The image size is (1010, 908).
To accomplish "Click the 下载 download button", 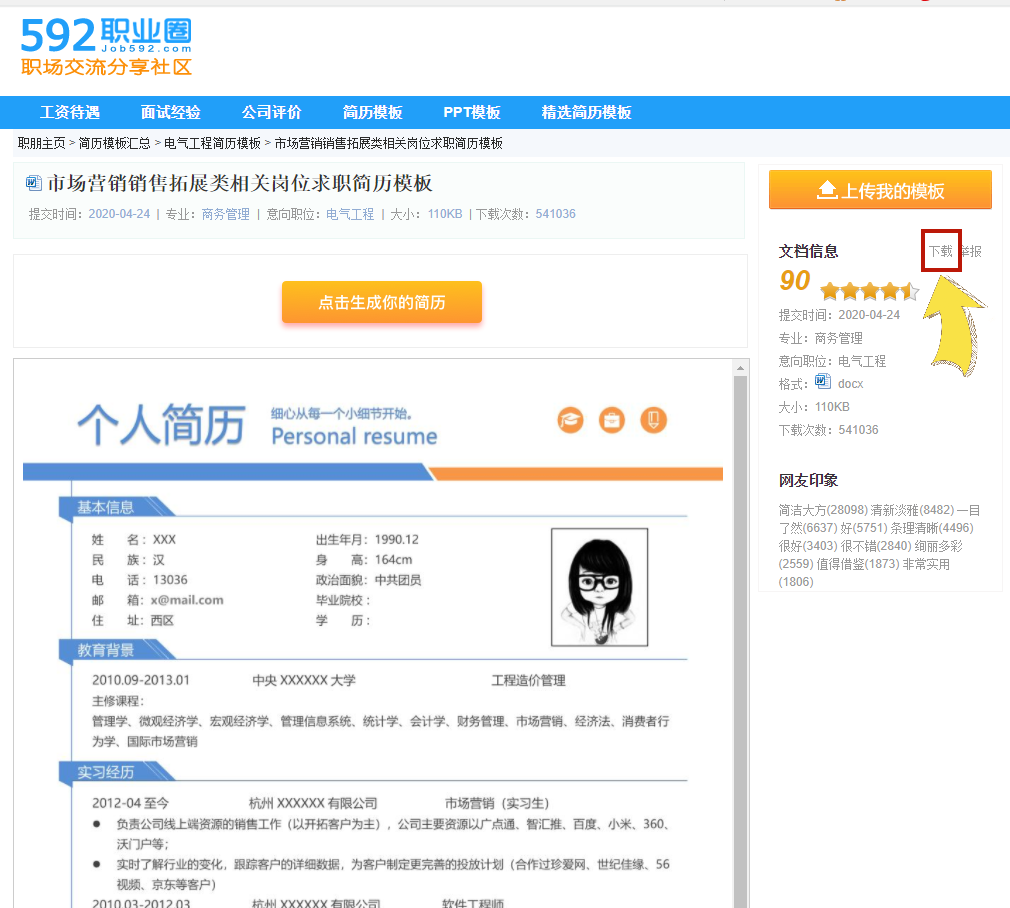I will click(x=941, y=251).
